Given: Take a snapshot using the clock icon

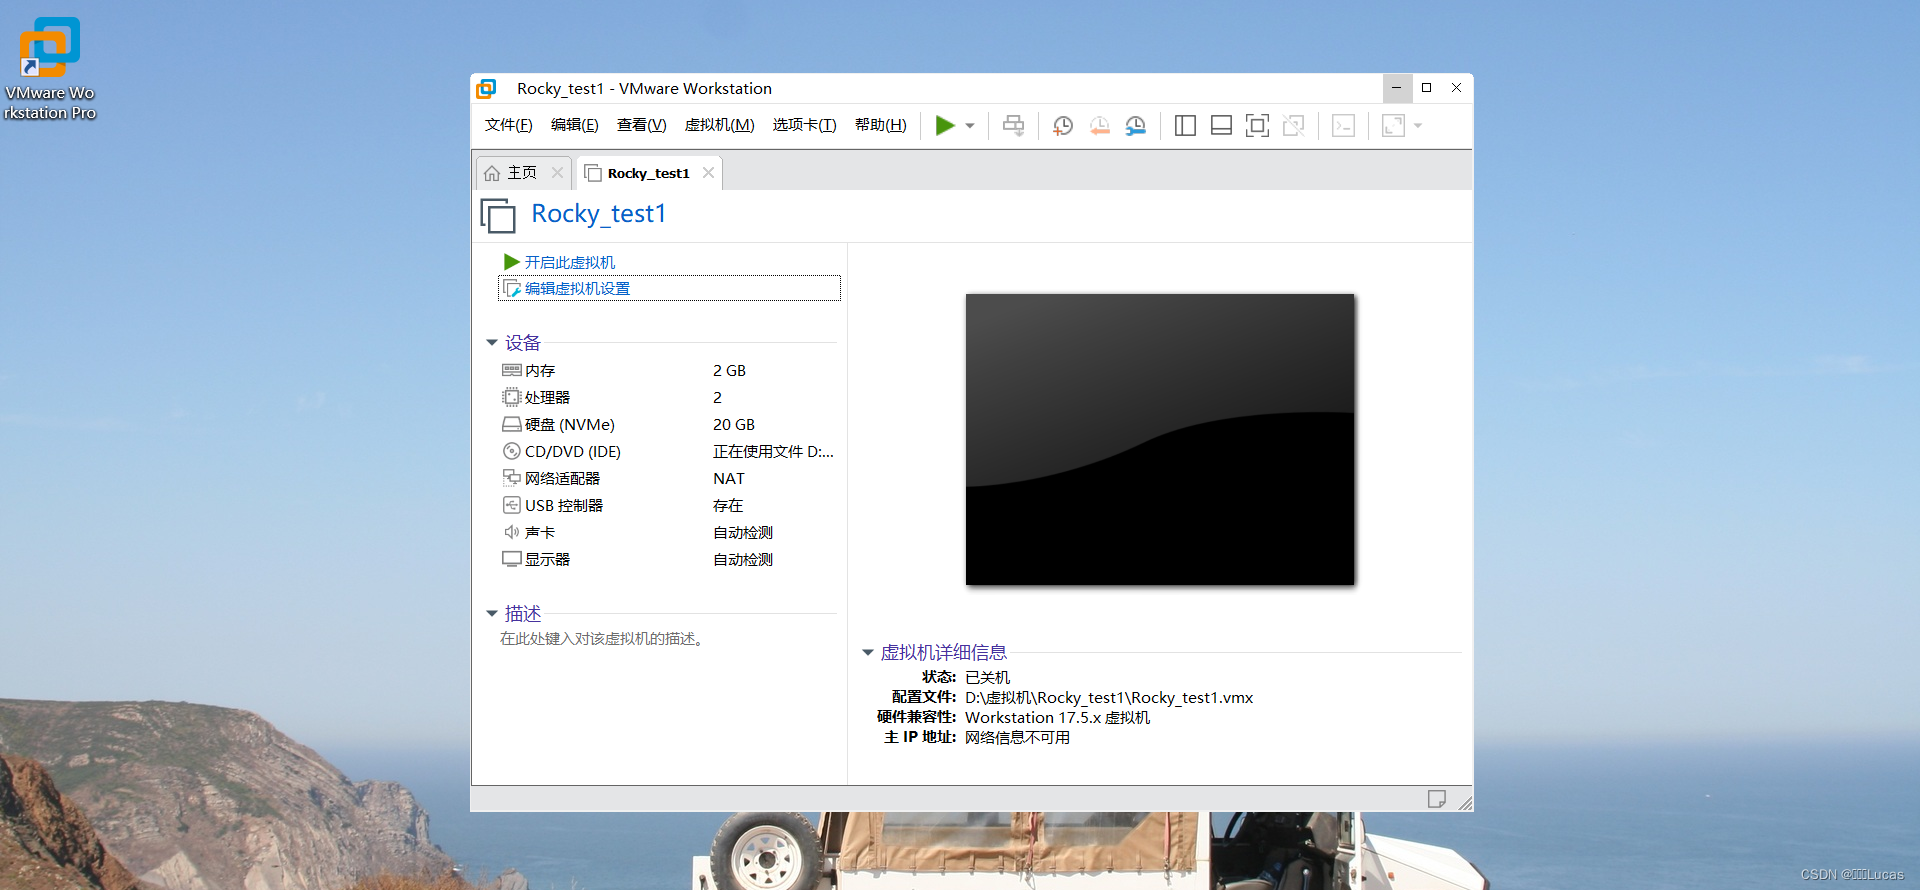Looking at the screenshot, I should 1063,125.
